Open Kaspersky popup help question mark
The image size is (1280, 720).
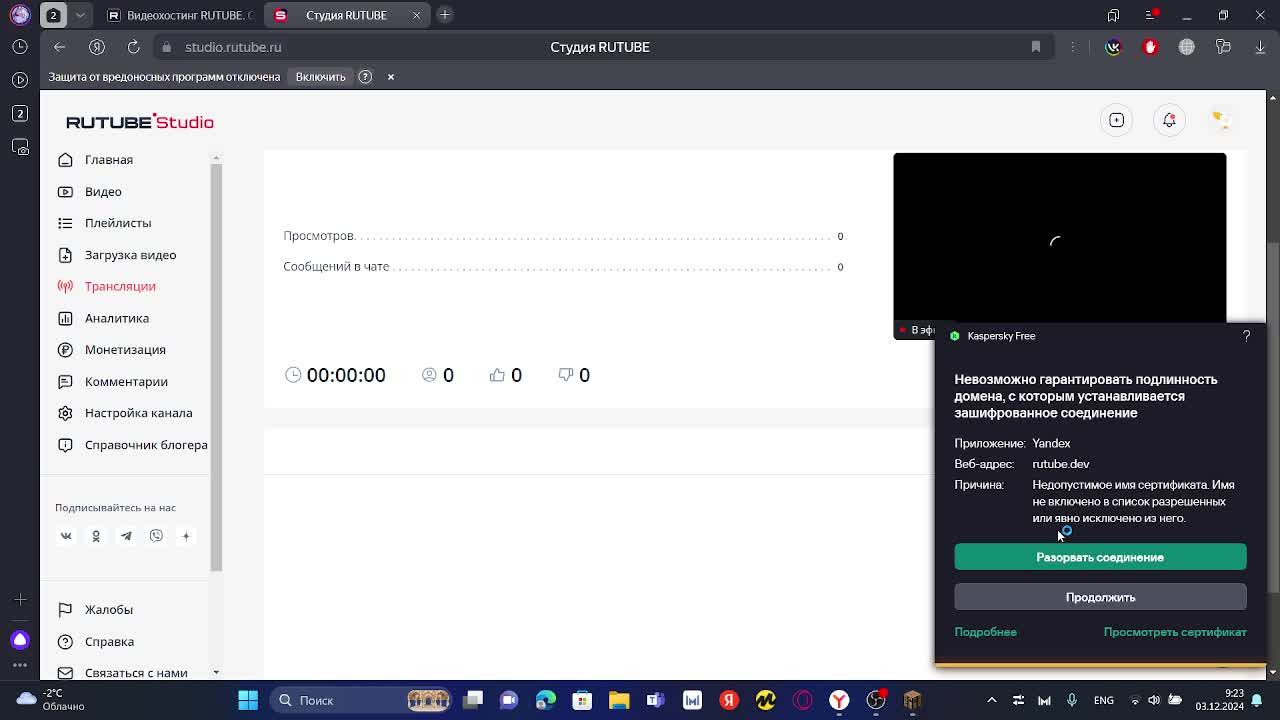coord(1246,336)
